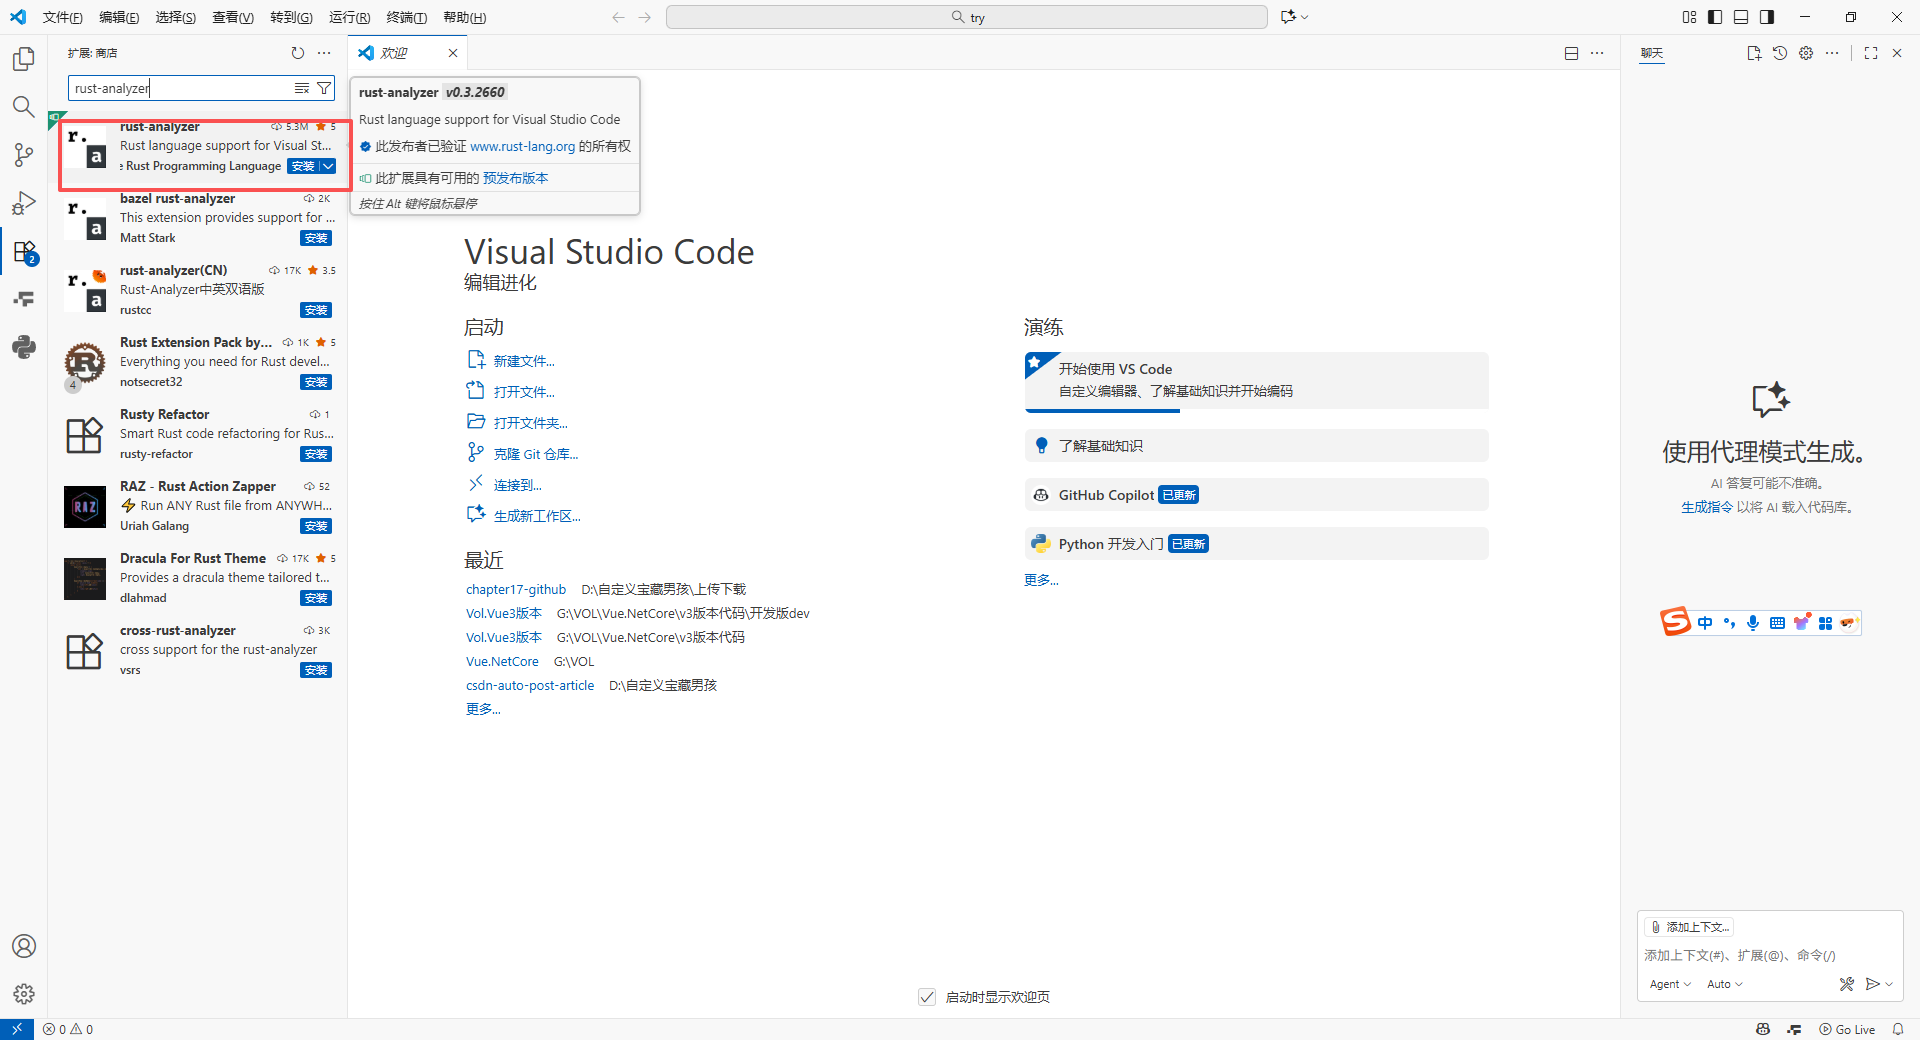Toggle primary side bar visibility
The image size is (1920, 1040).
pos(1715,17)
